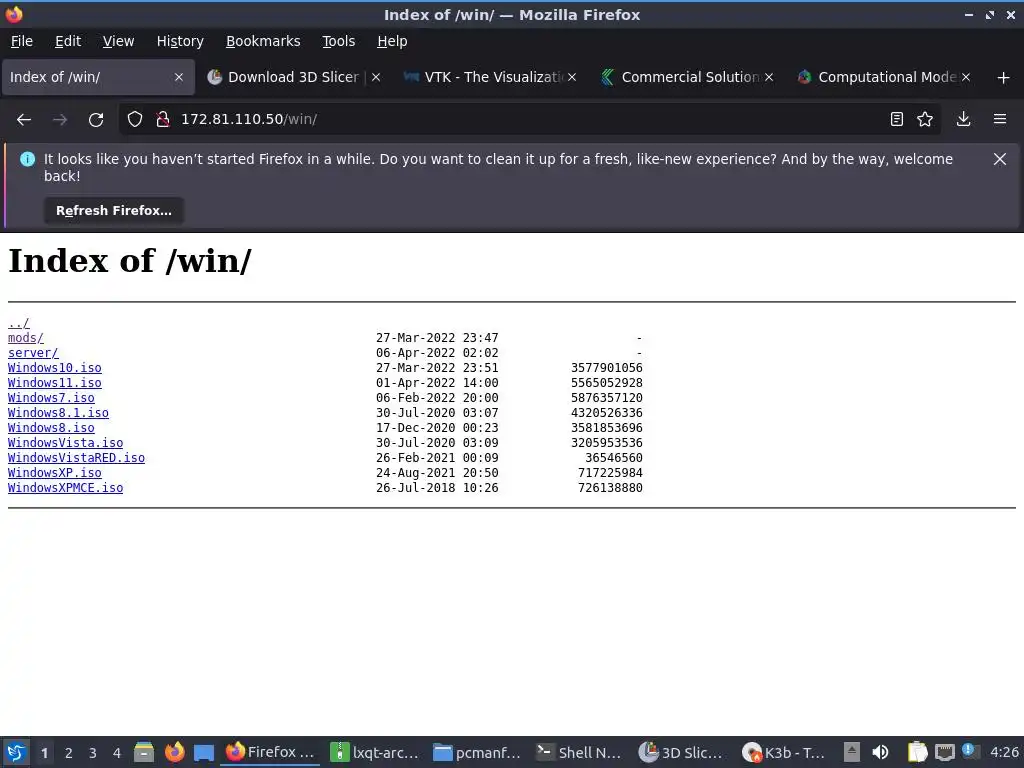Switch to virtual desktop 4
This screenshot has width=1024, height=768.
pyautogui.click(x=117, y=753)
